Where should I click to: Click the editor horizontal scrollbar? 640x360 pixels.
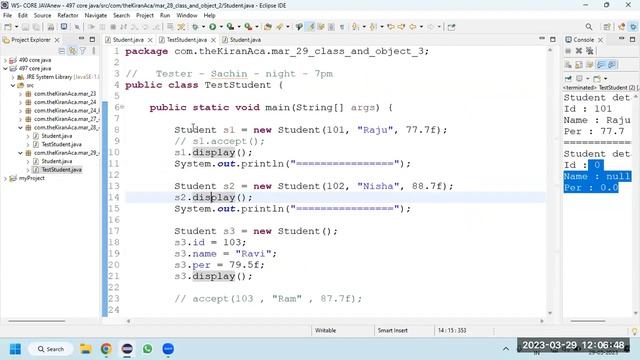[335, 321]
